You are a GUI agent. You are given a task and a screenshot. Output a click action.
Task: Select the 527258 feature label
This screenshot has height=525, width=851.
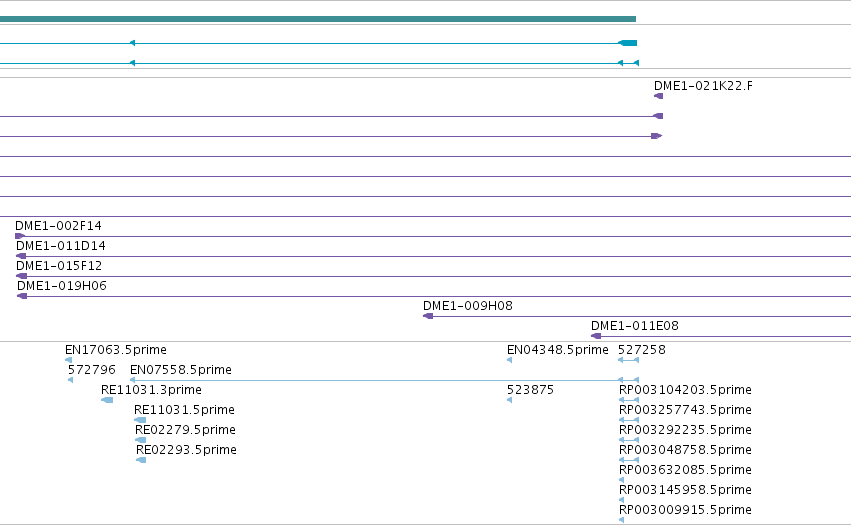click(x=642, y=350)
